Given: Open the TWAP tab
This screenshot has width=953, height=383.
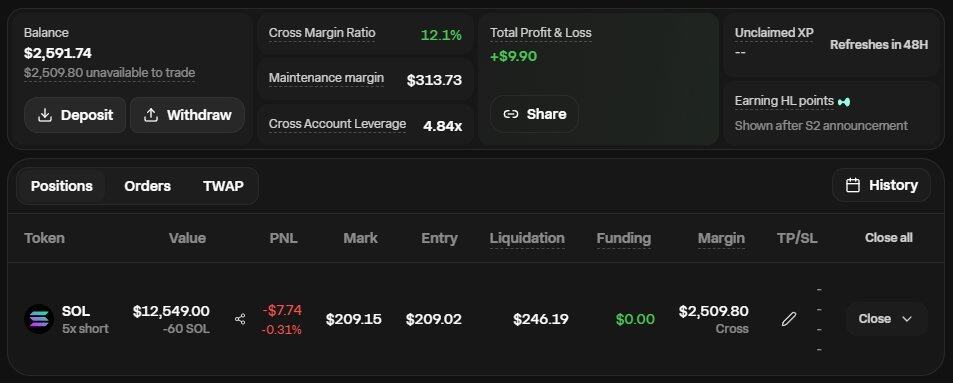Looking at the screenshot, I should 223,186.
